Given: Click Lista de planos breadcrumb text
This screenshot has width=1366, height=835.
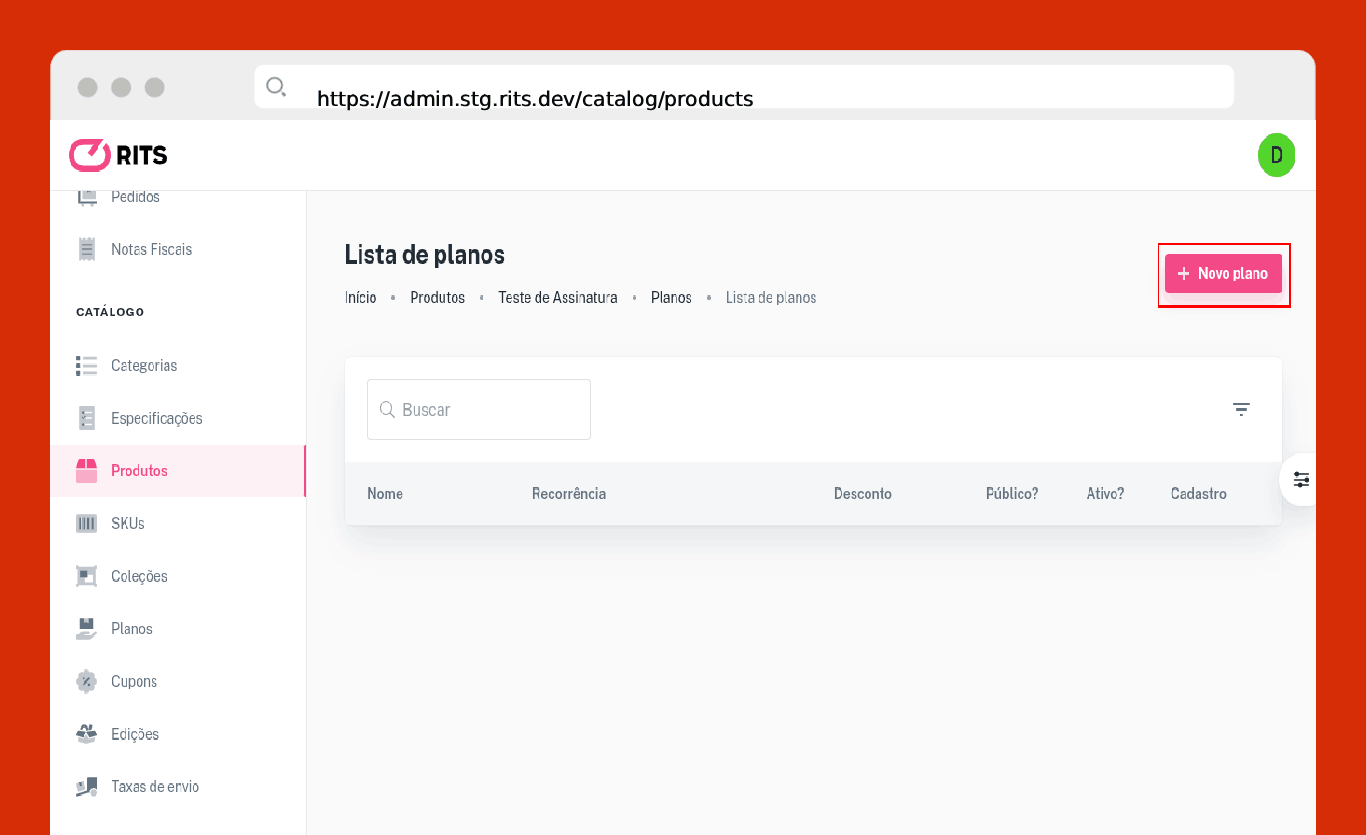Looking at the screenshot, I should pos(771,298).
